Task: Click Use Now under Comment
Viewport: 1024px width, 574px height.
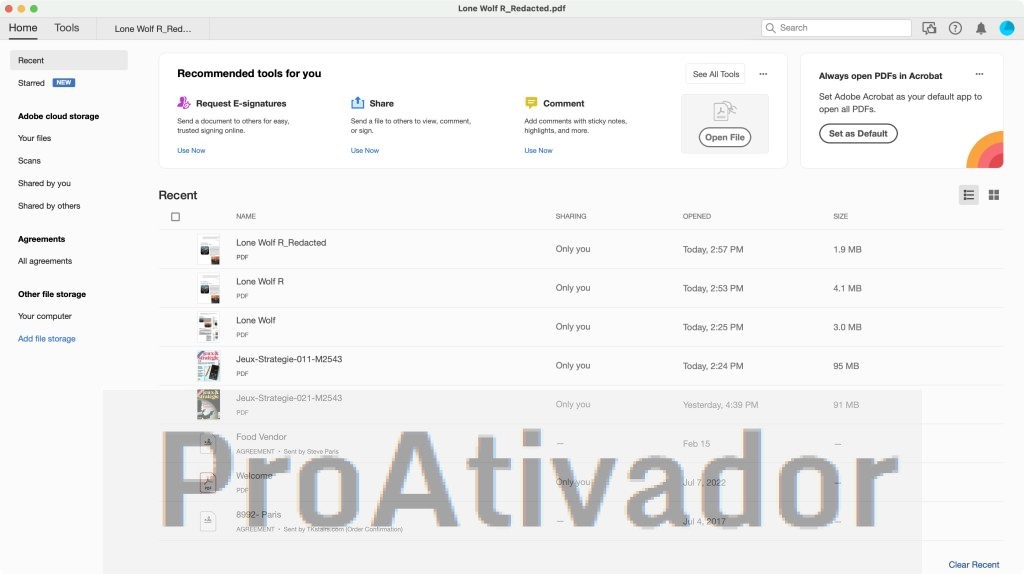Action: pos(539,151)
